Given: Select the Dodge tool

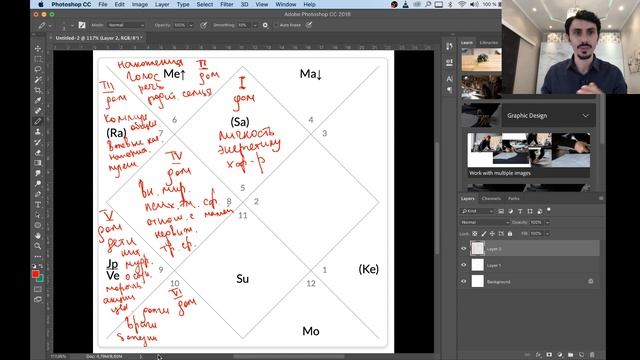Looking at the screenshot, I should coord(38,184).
